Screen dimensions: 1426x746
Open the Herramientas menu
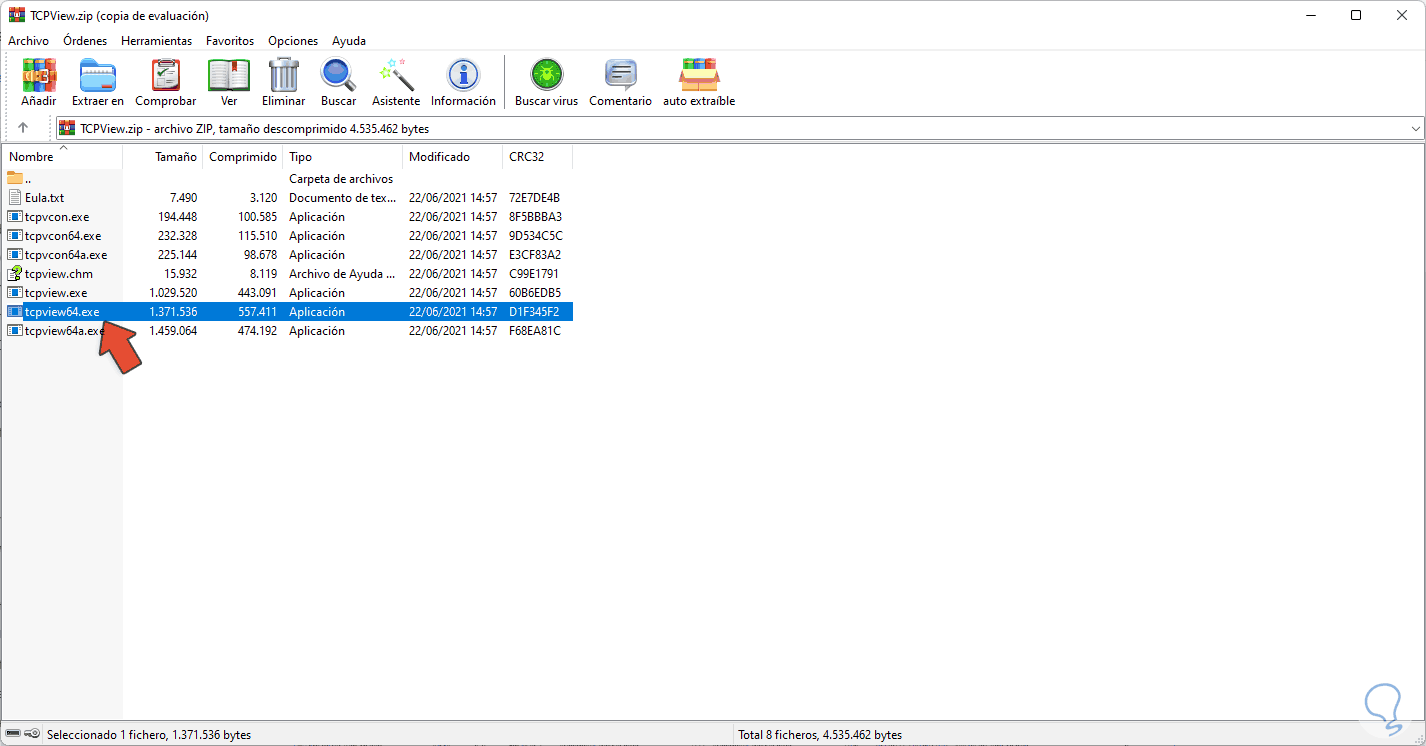pos(157,41)
